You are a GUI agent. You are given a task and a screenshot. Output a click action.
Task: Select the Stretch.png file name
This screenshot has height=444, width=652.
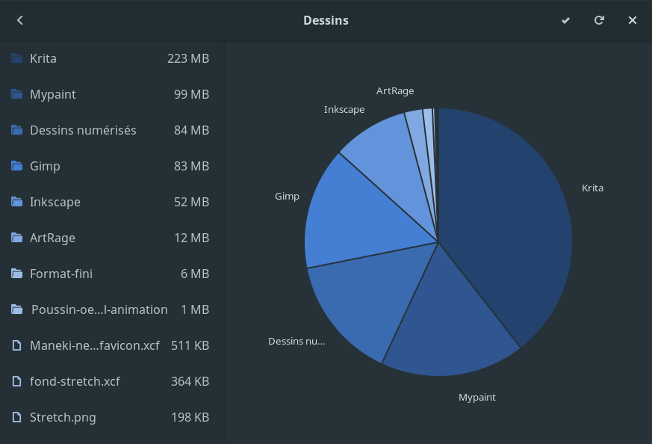[63, 418]
